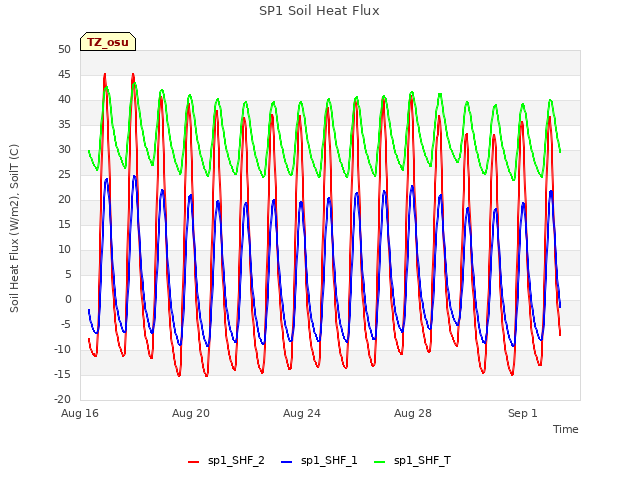Click the sp1_SHF_1 legend label
The height and width of the screenshot is (480, 640).
tap(329, 460)
